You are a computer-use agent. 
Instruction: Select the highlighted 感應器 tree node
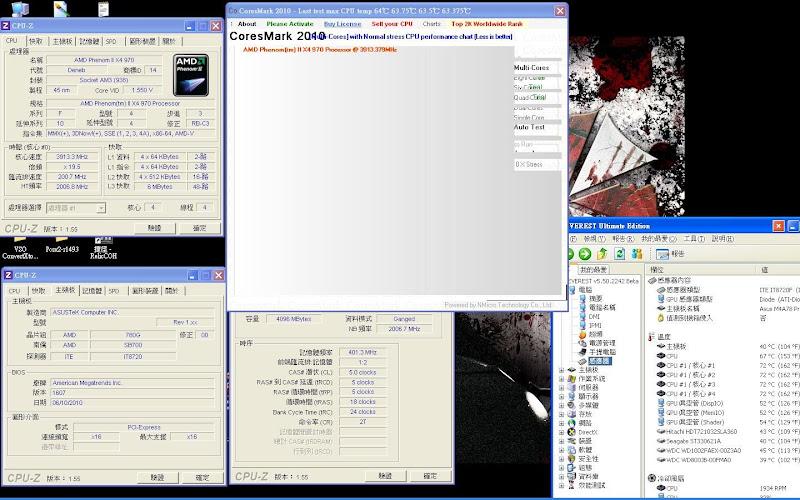[x=599, y=361]
